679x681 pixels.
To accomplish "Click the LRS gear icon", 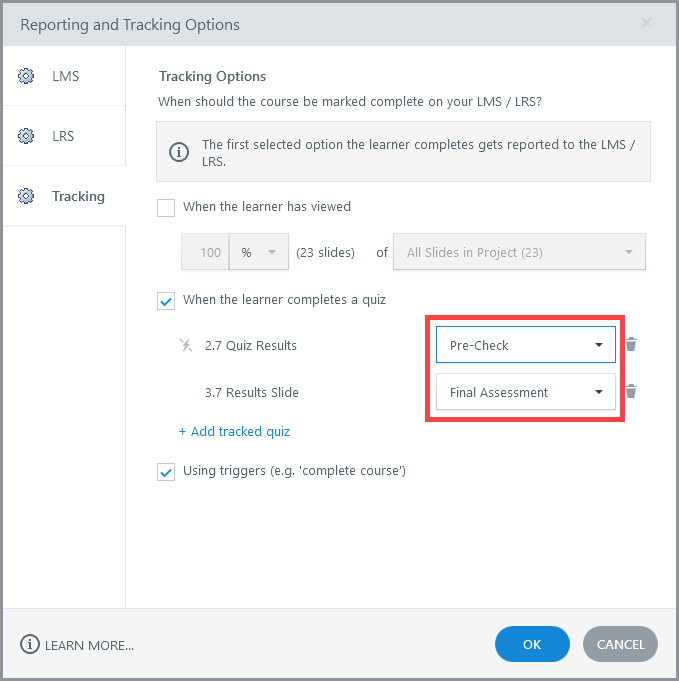I will (27, 136).
